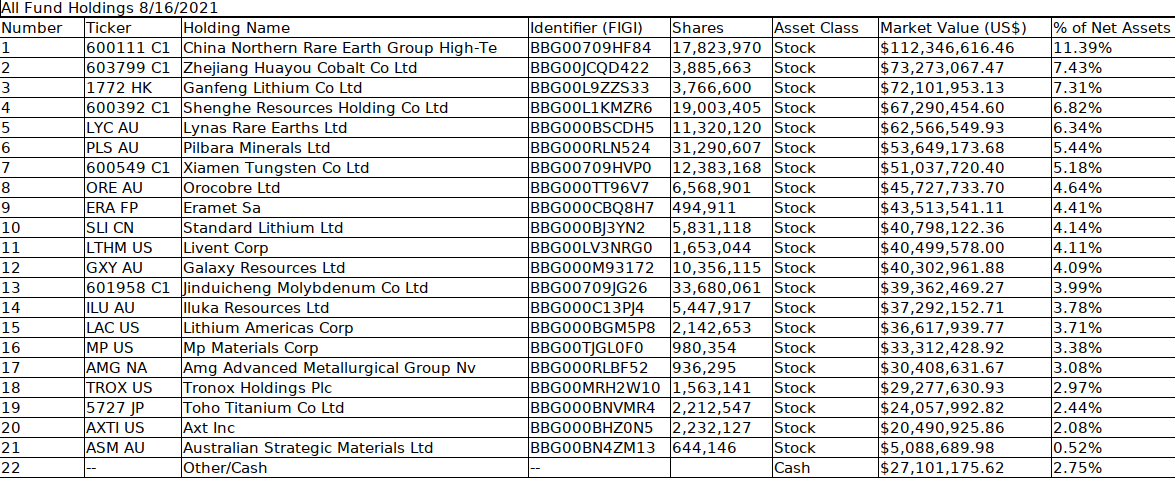Screen dimensions: 1175x496
Task: Select the Tronox Holdings Plc cell
Action: (354, 387)
